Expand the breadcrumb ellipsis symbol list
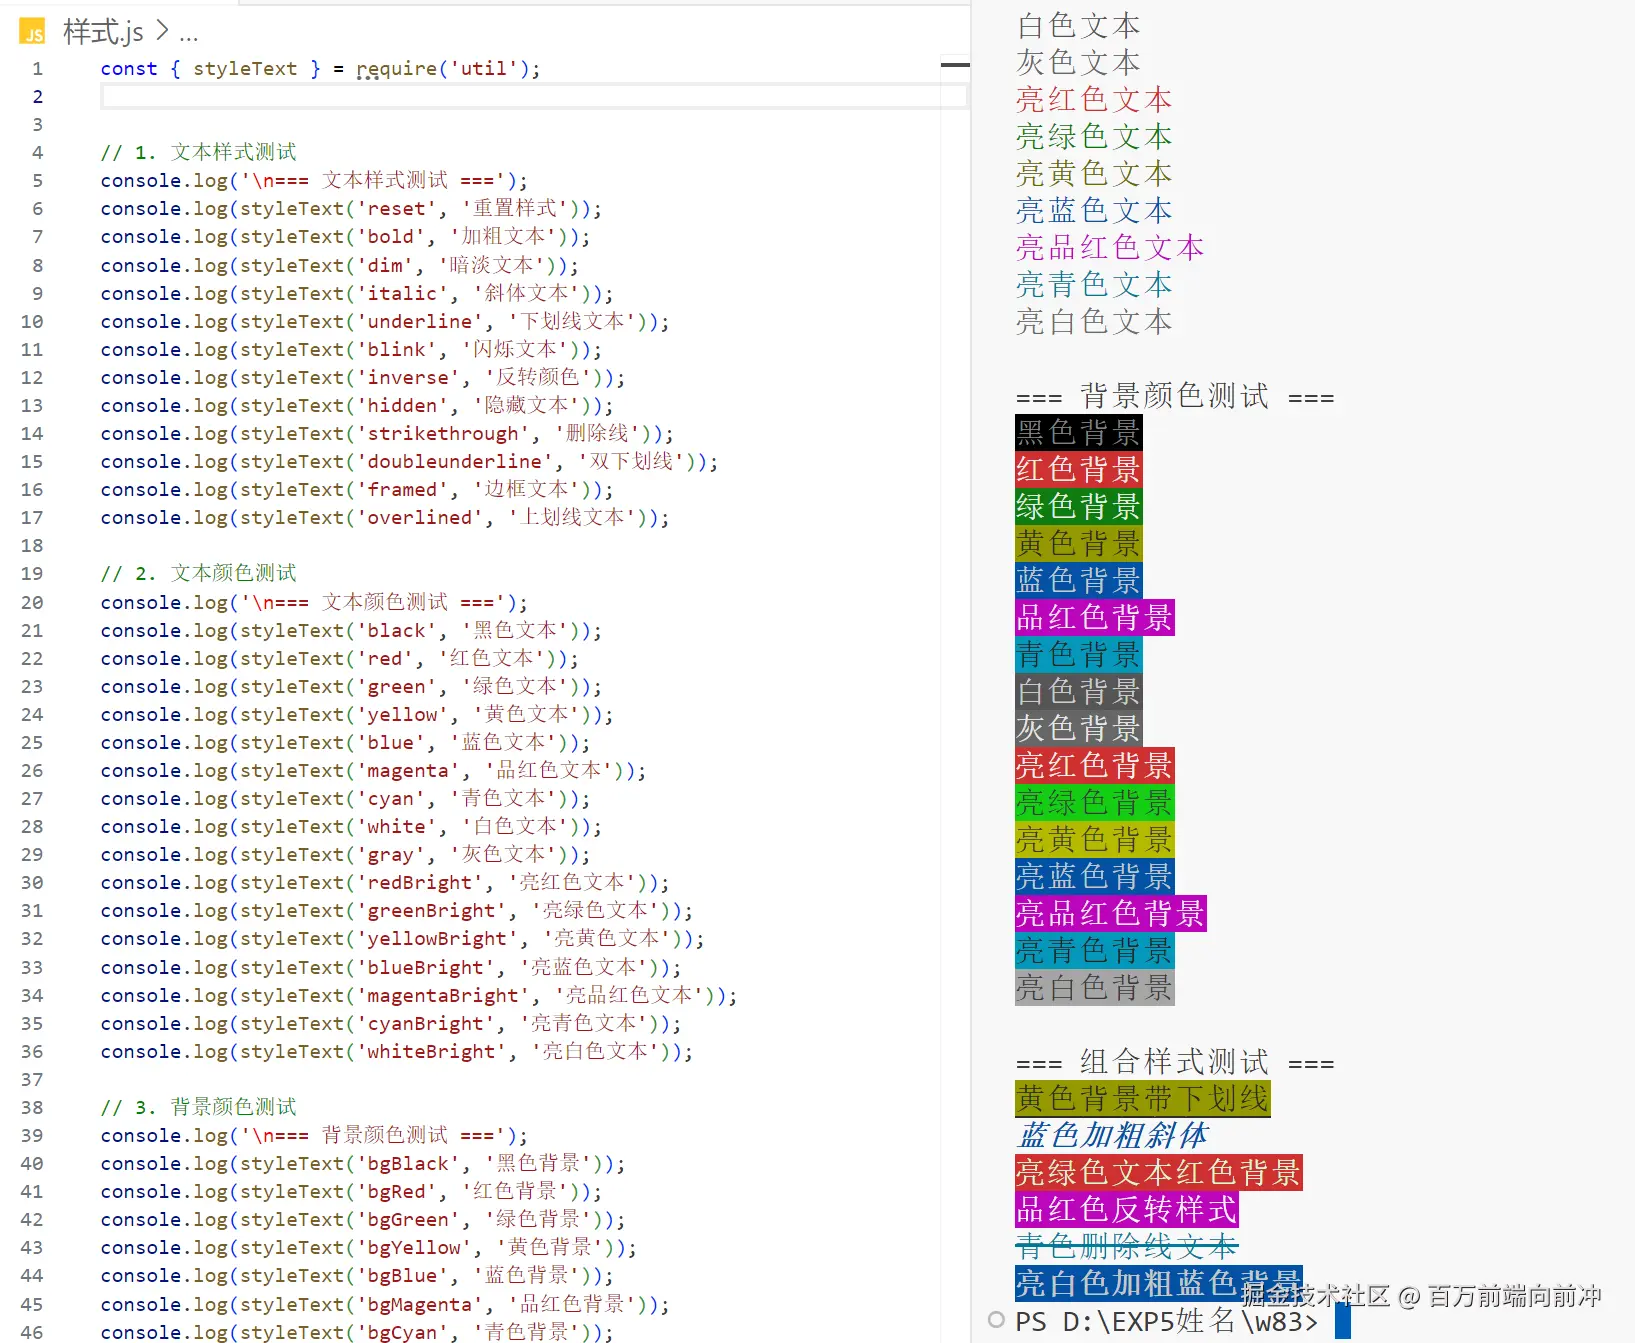The width and height of the screenshot is (1635, 1343). pos(189,34)
